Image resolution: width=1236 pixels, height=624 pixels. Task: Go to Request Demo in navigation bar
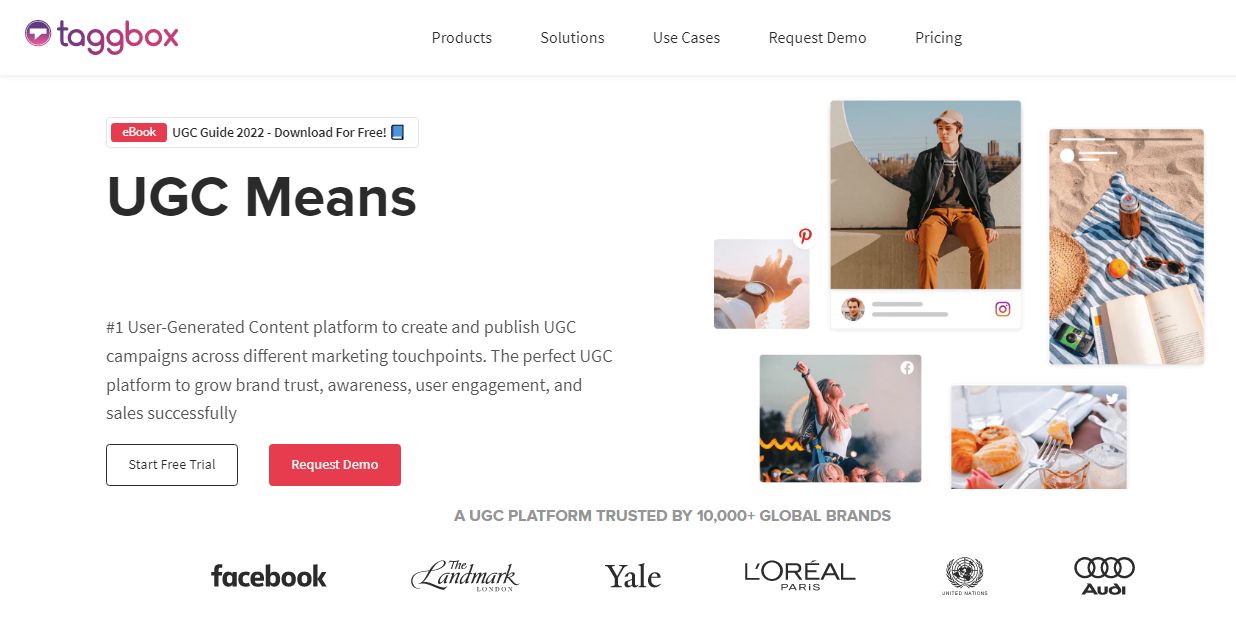tap(817, 38)
